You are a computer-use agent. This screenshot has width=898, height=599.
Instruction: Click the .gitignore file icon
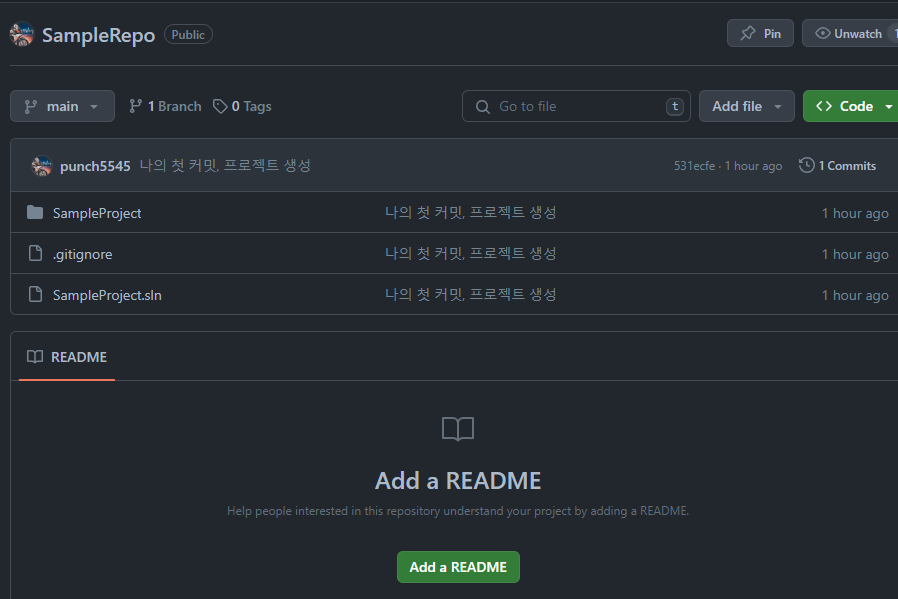[36, 253]
